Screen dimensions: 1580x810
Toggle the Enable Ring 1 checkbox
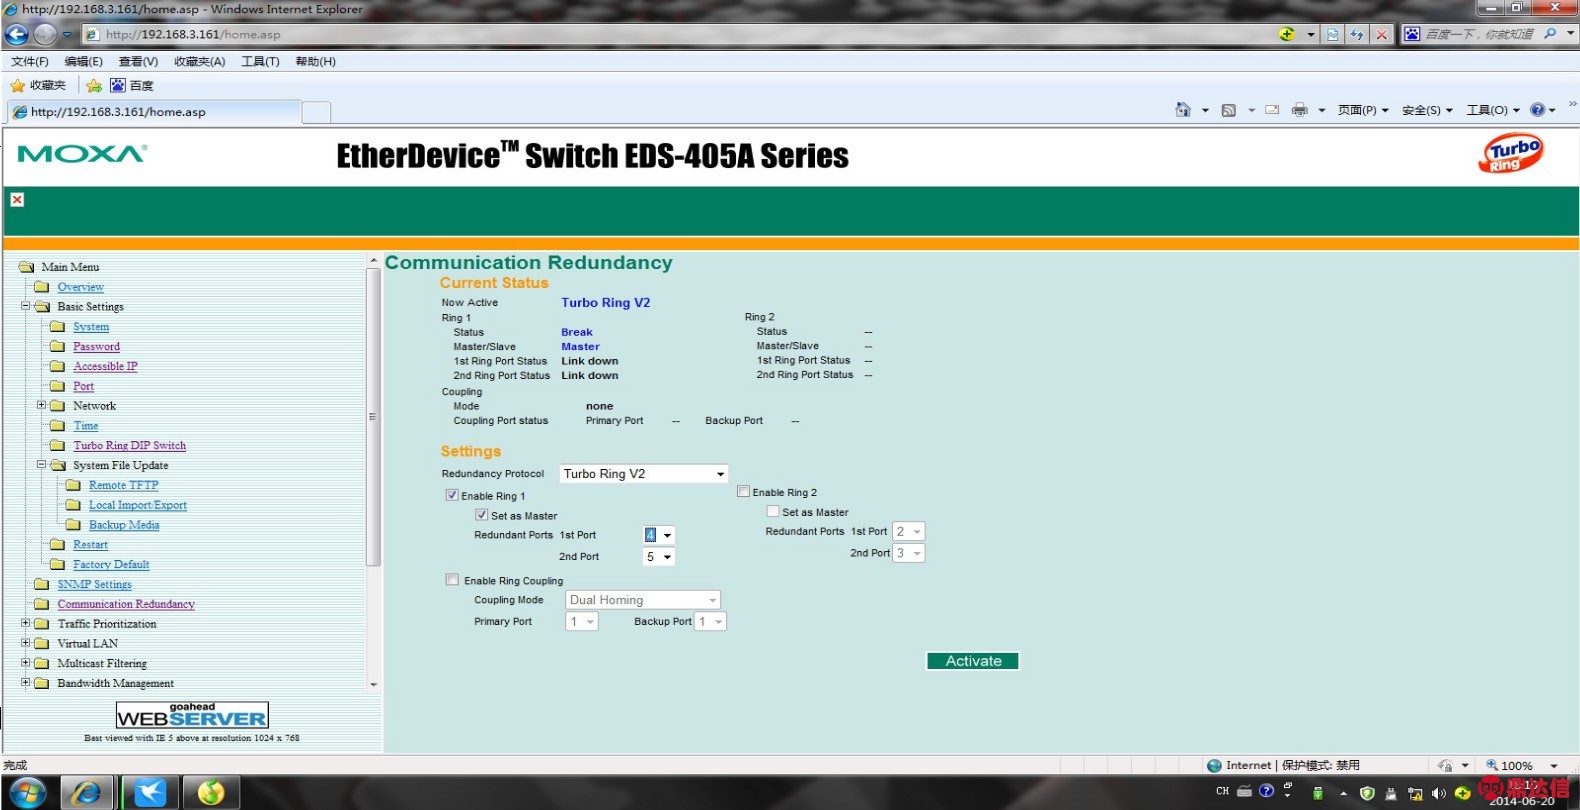[452, 495]
